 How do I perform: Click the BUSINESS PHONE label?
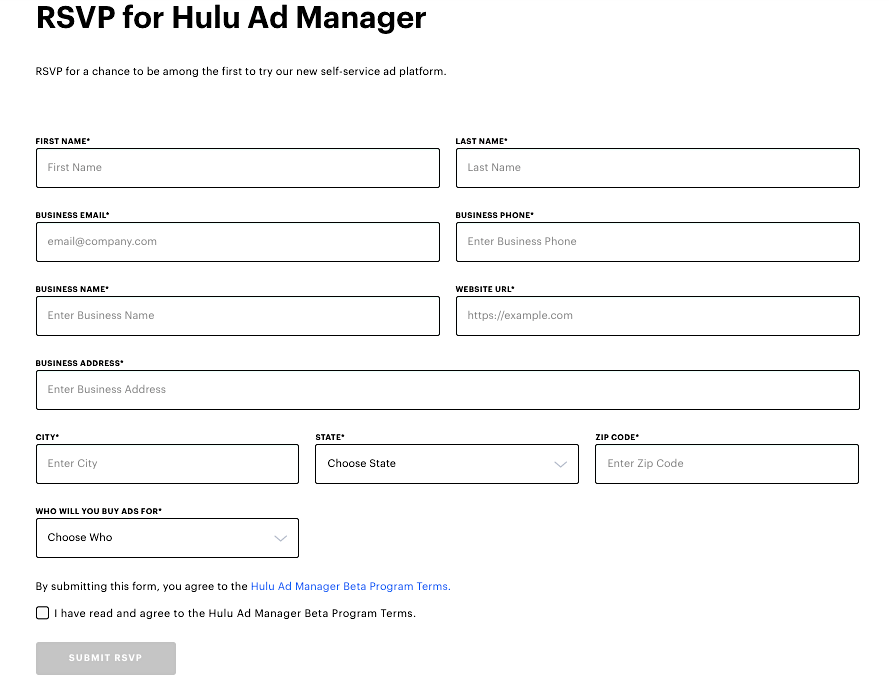pyautogui.click(x=494, y=215)
